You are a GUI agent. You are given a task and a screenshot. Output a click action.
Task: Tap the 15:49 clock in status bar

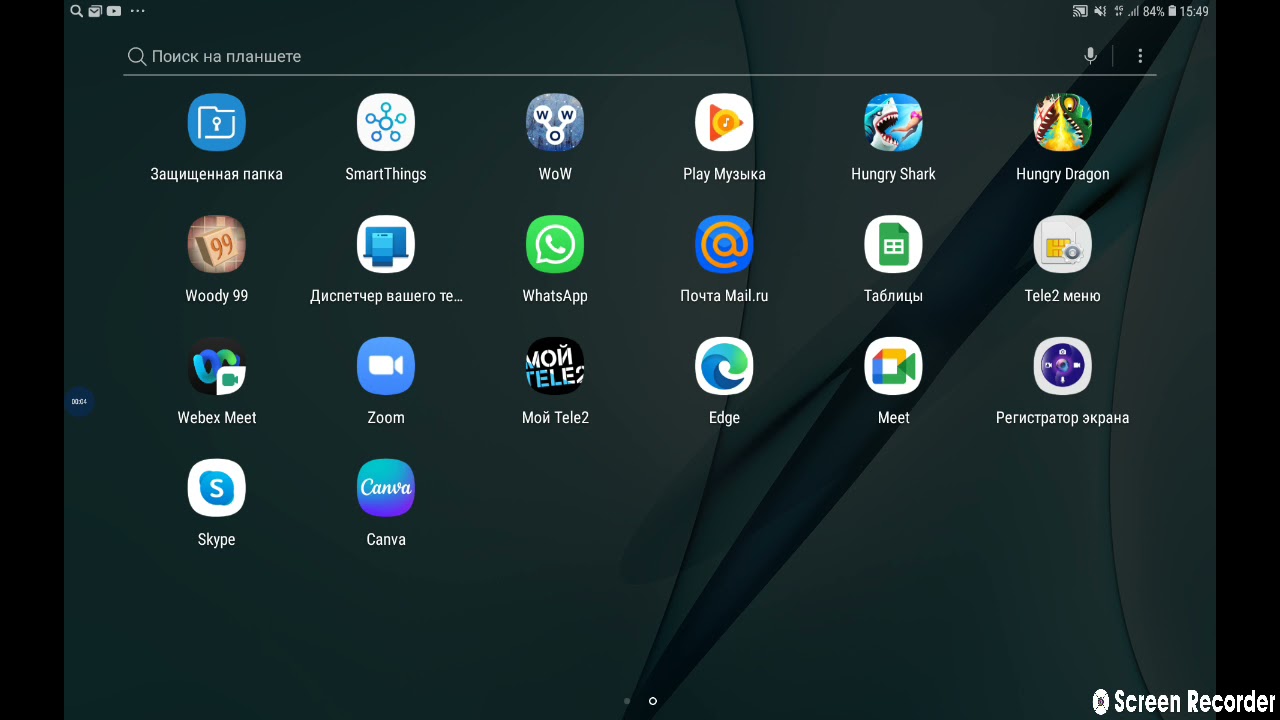(x=1194, y=12)
